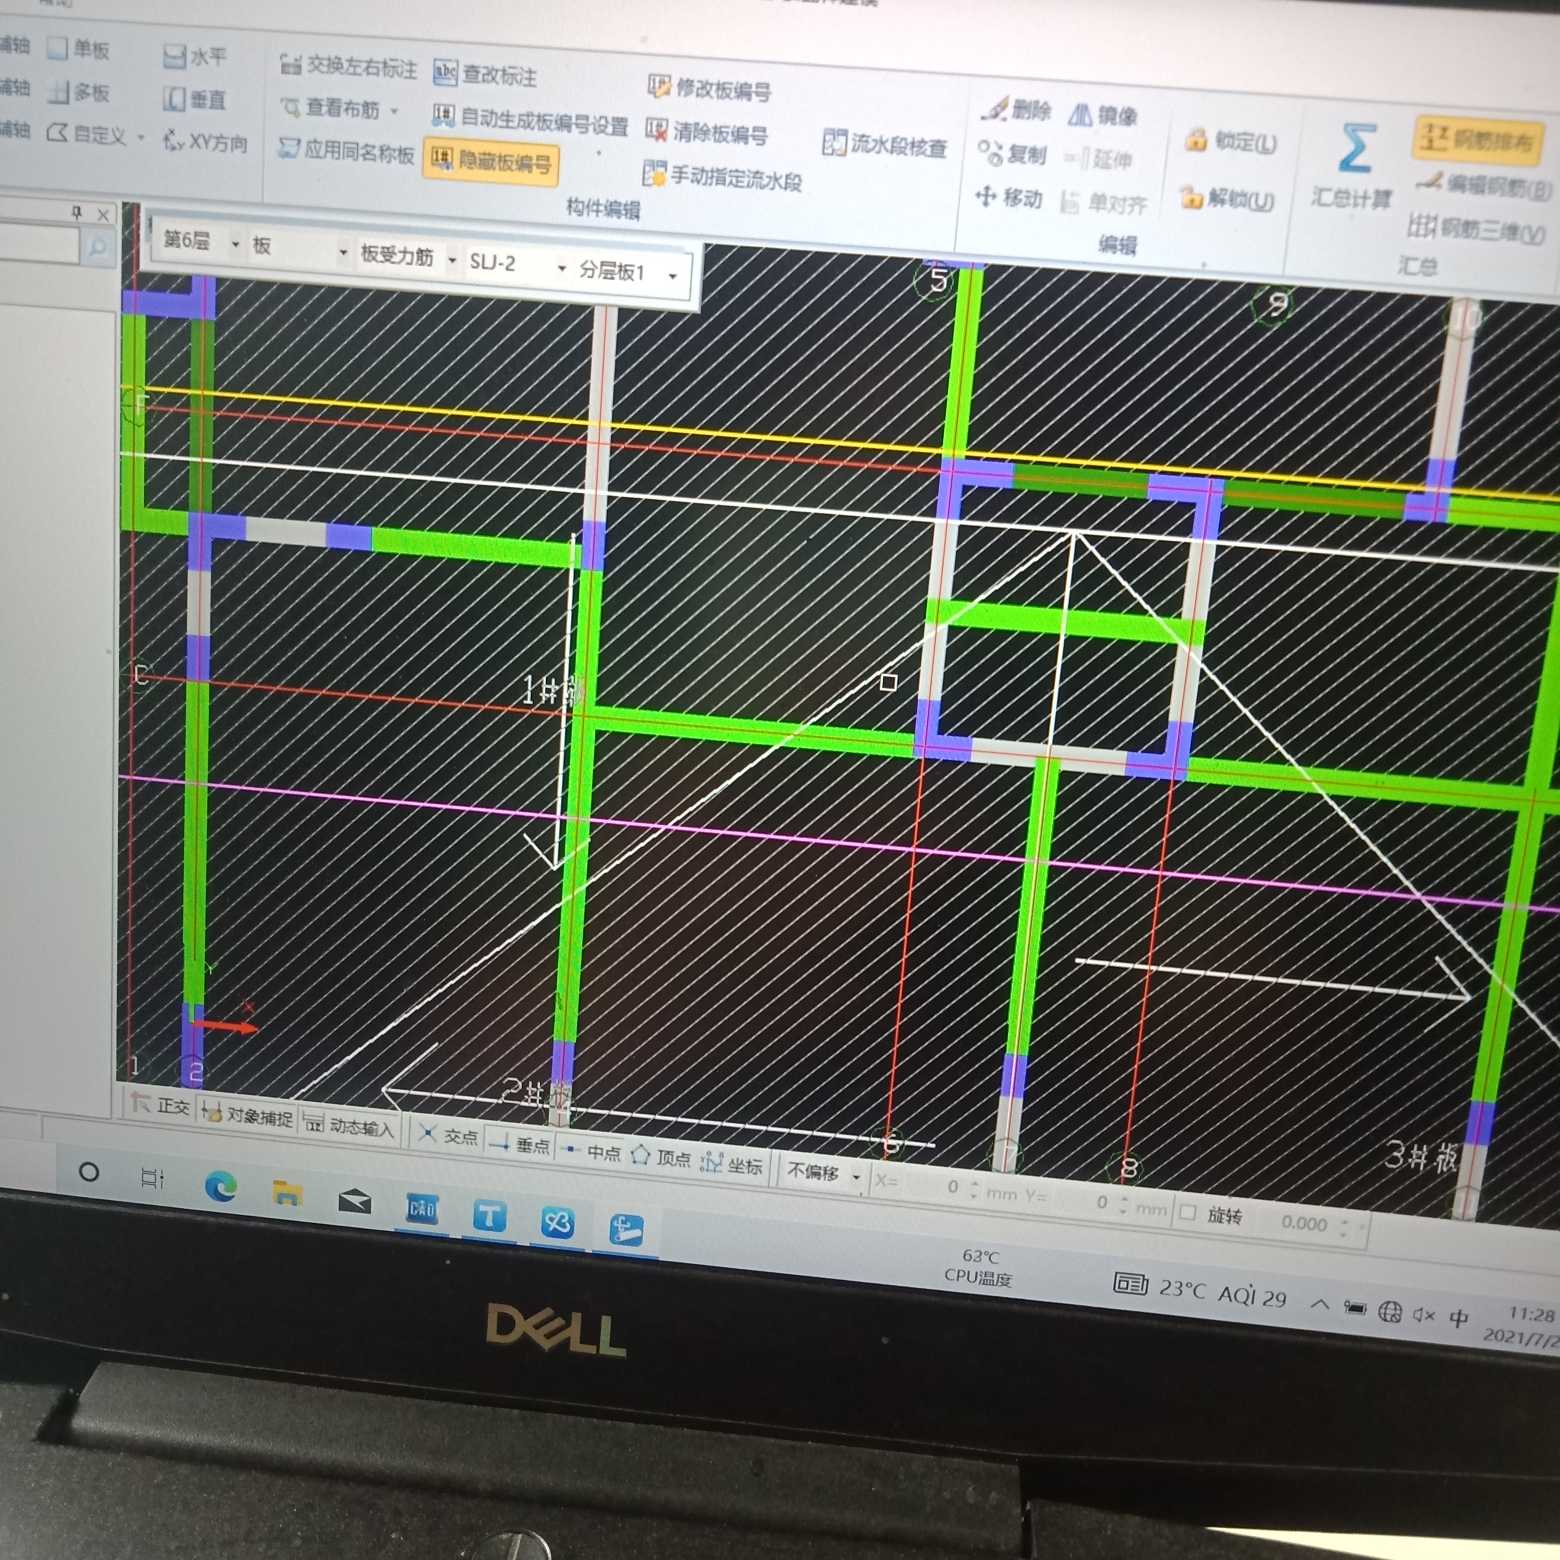
Task: Toggle 垂点 perpendicular snap
Action: 520,1143
